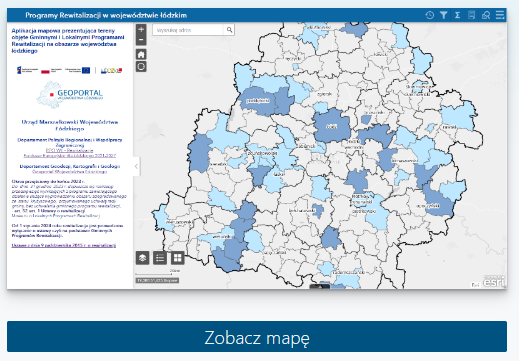Open the Ustawa z dnia 9 października link
The image size is (519, 361).
64,245
